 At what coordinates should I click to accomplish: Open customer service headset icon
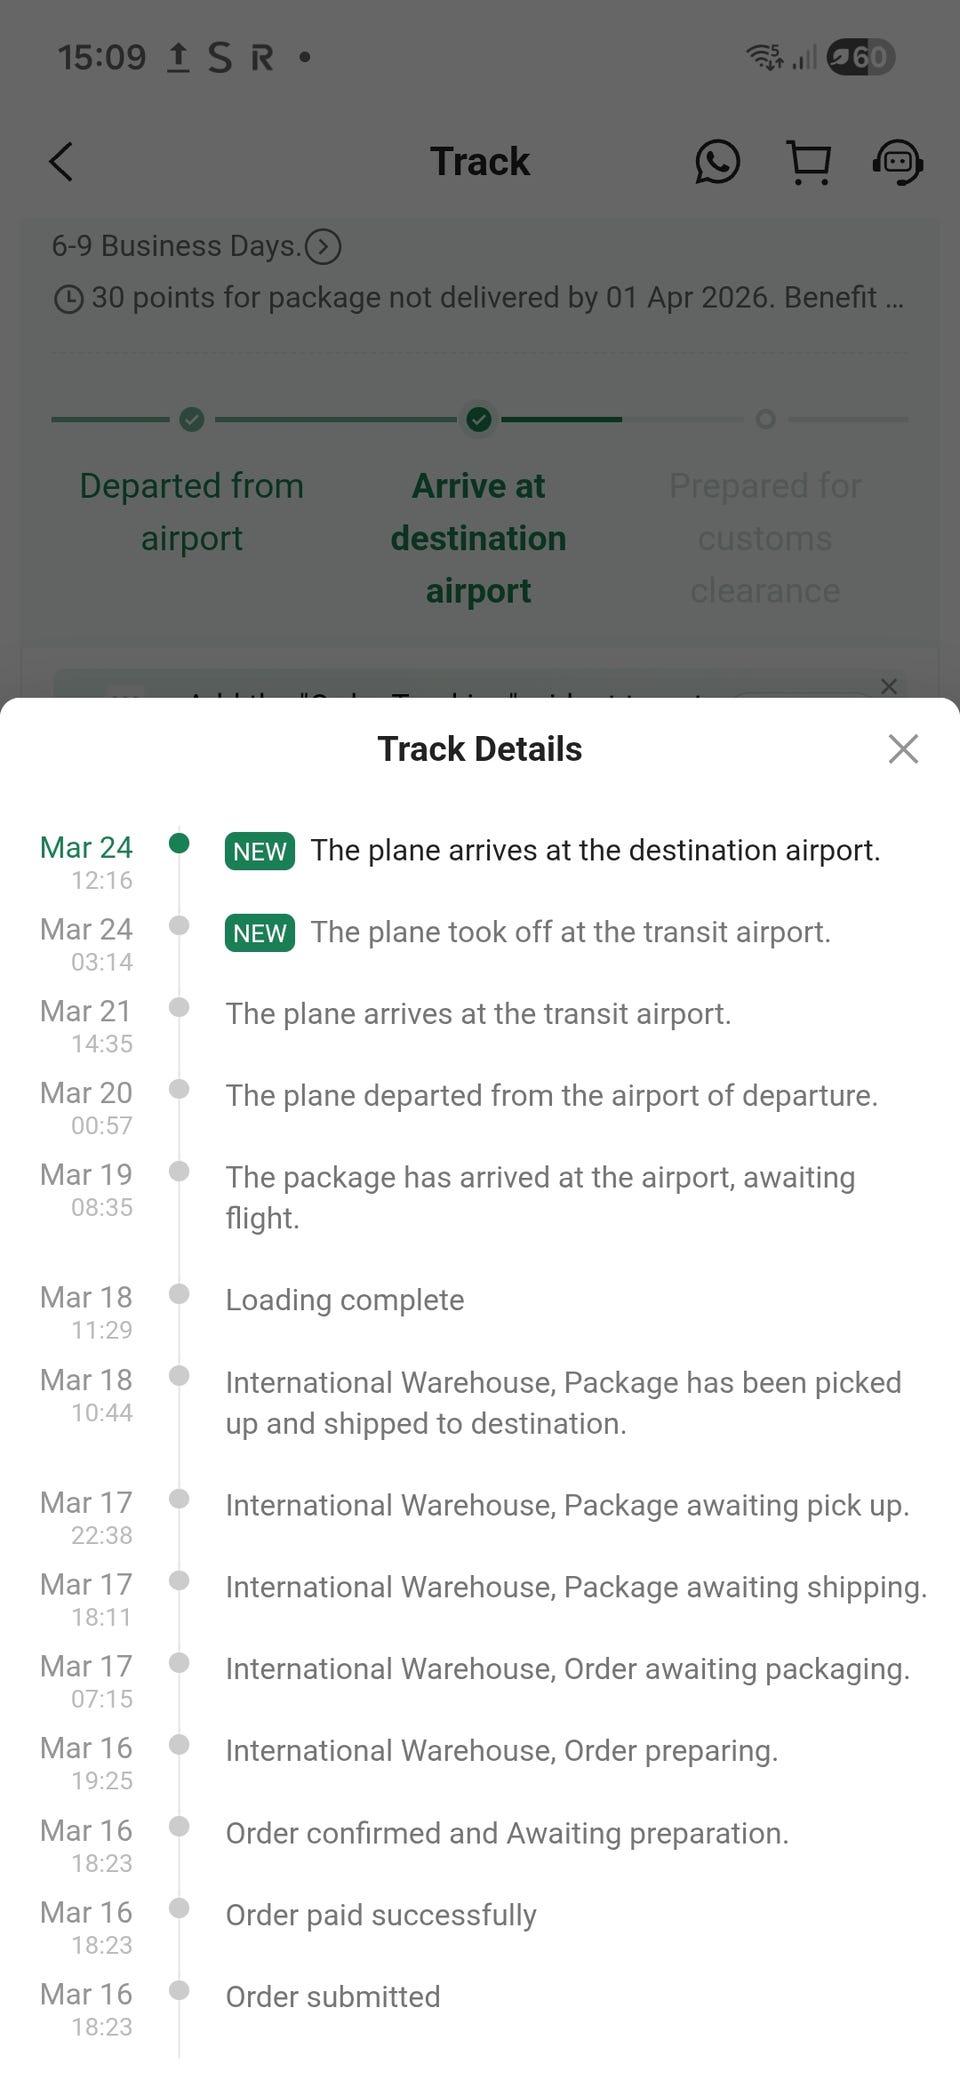point(897,162)
